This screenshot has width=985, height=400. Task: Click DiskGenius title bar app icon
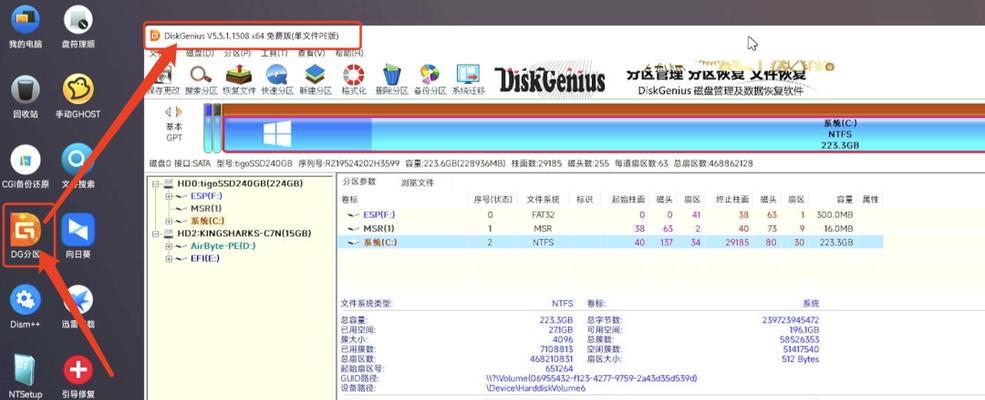click(155, 36)
